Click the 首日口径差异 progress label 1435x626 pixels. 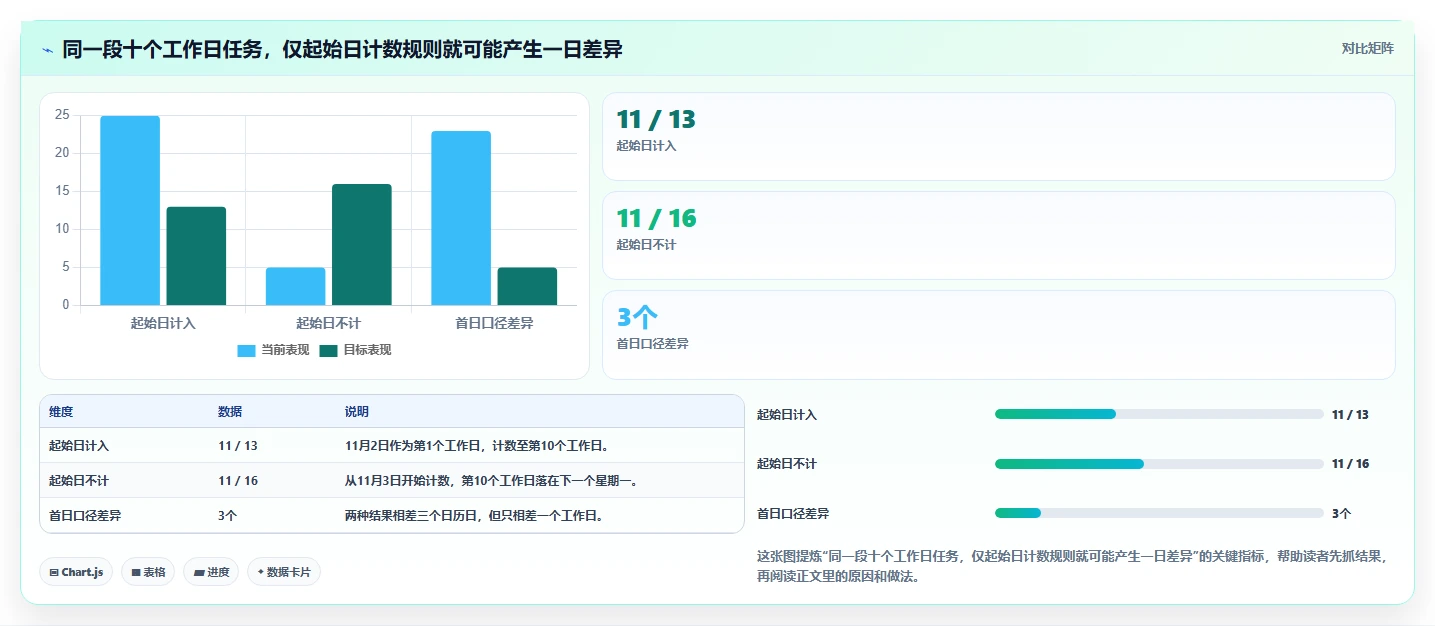(x=793, y=513)
